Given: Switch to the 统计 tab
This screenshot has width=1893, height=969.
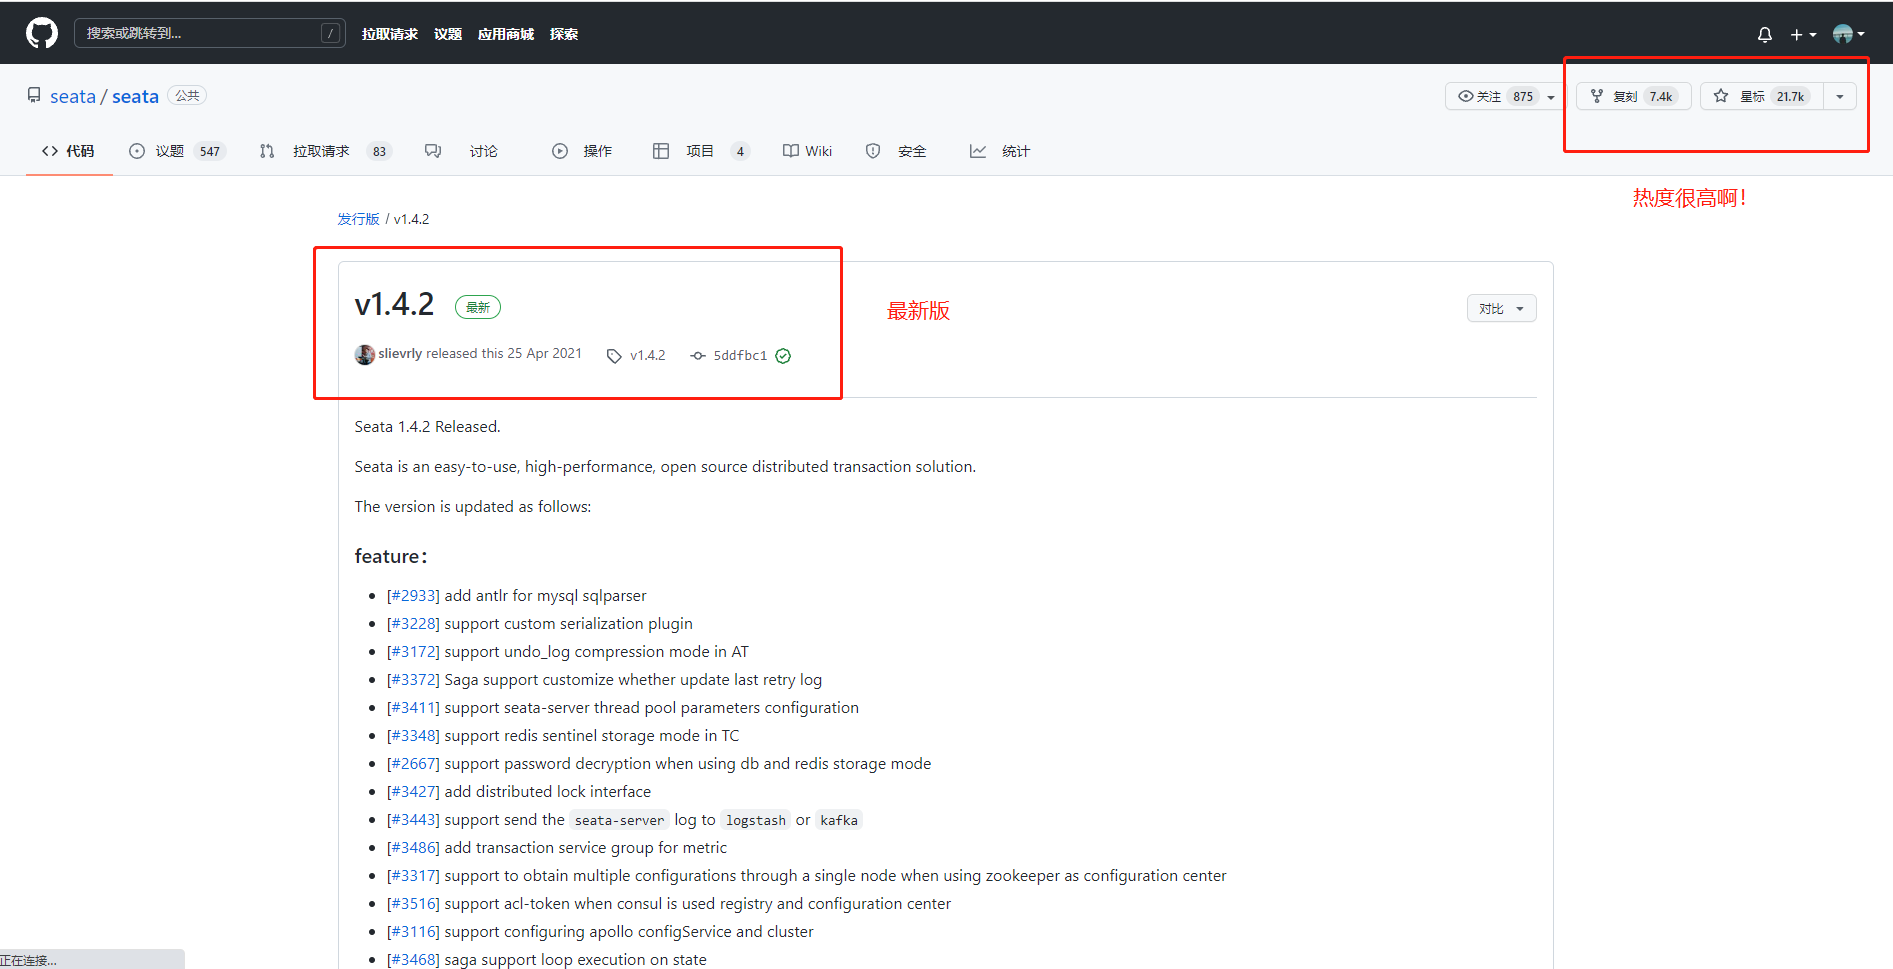Looking at the screenshot, I should pyautogui.click(x=1000, y=151).
